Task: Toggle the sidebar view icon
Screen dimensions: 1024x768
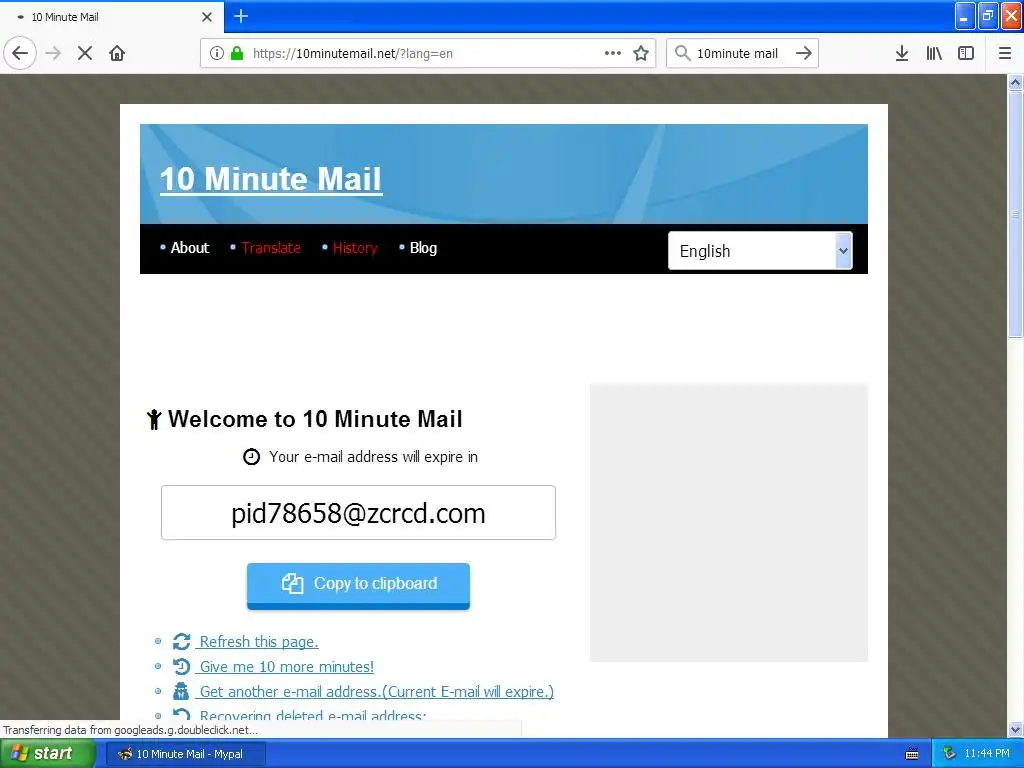Action: [x=966, y=53]
